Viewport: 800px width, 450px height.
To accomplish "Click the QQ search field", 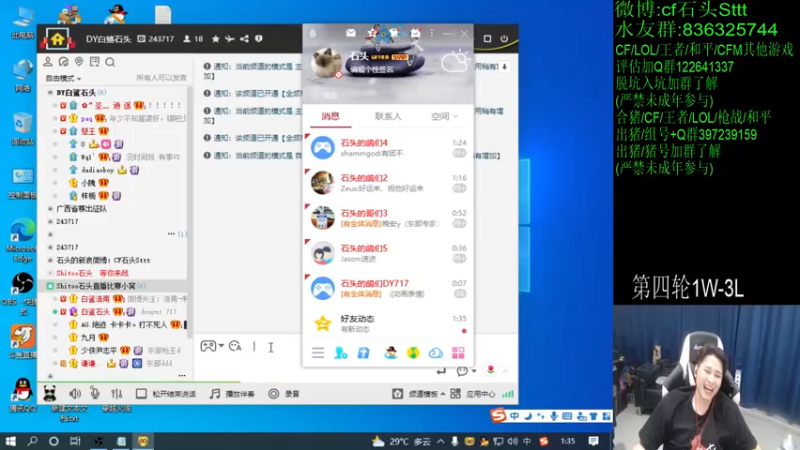I will coord(388,95).
